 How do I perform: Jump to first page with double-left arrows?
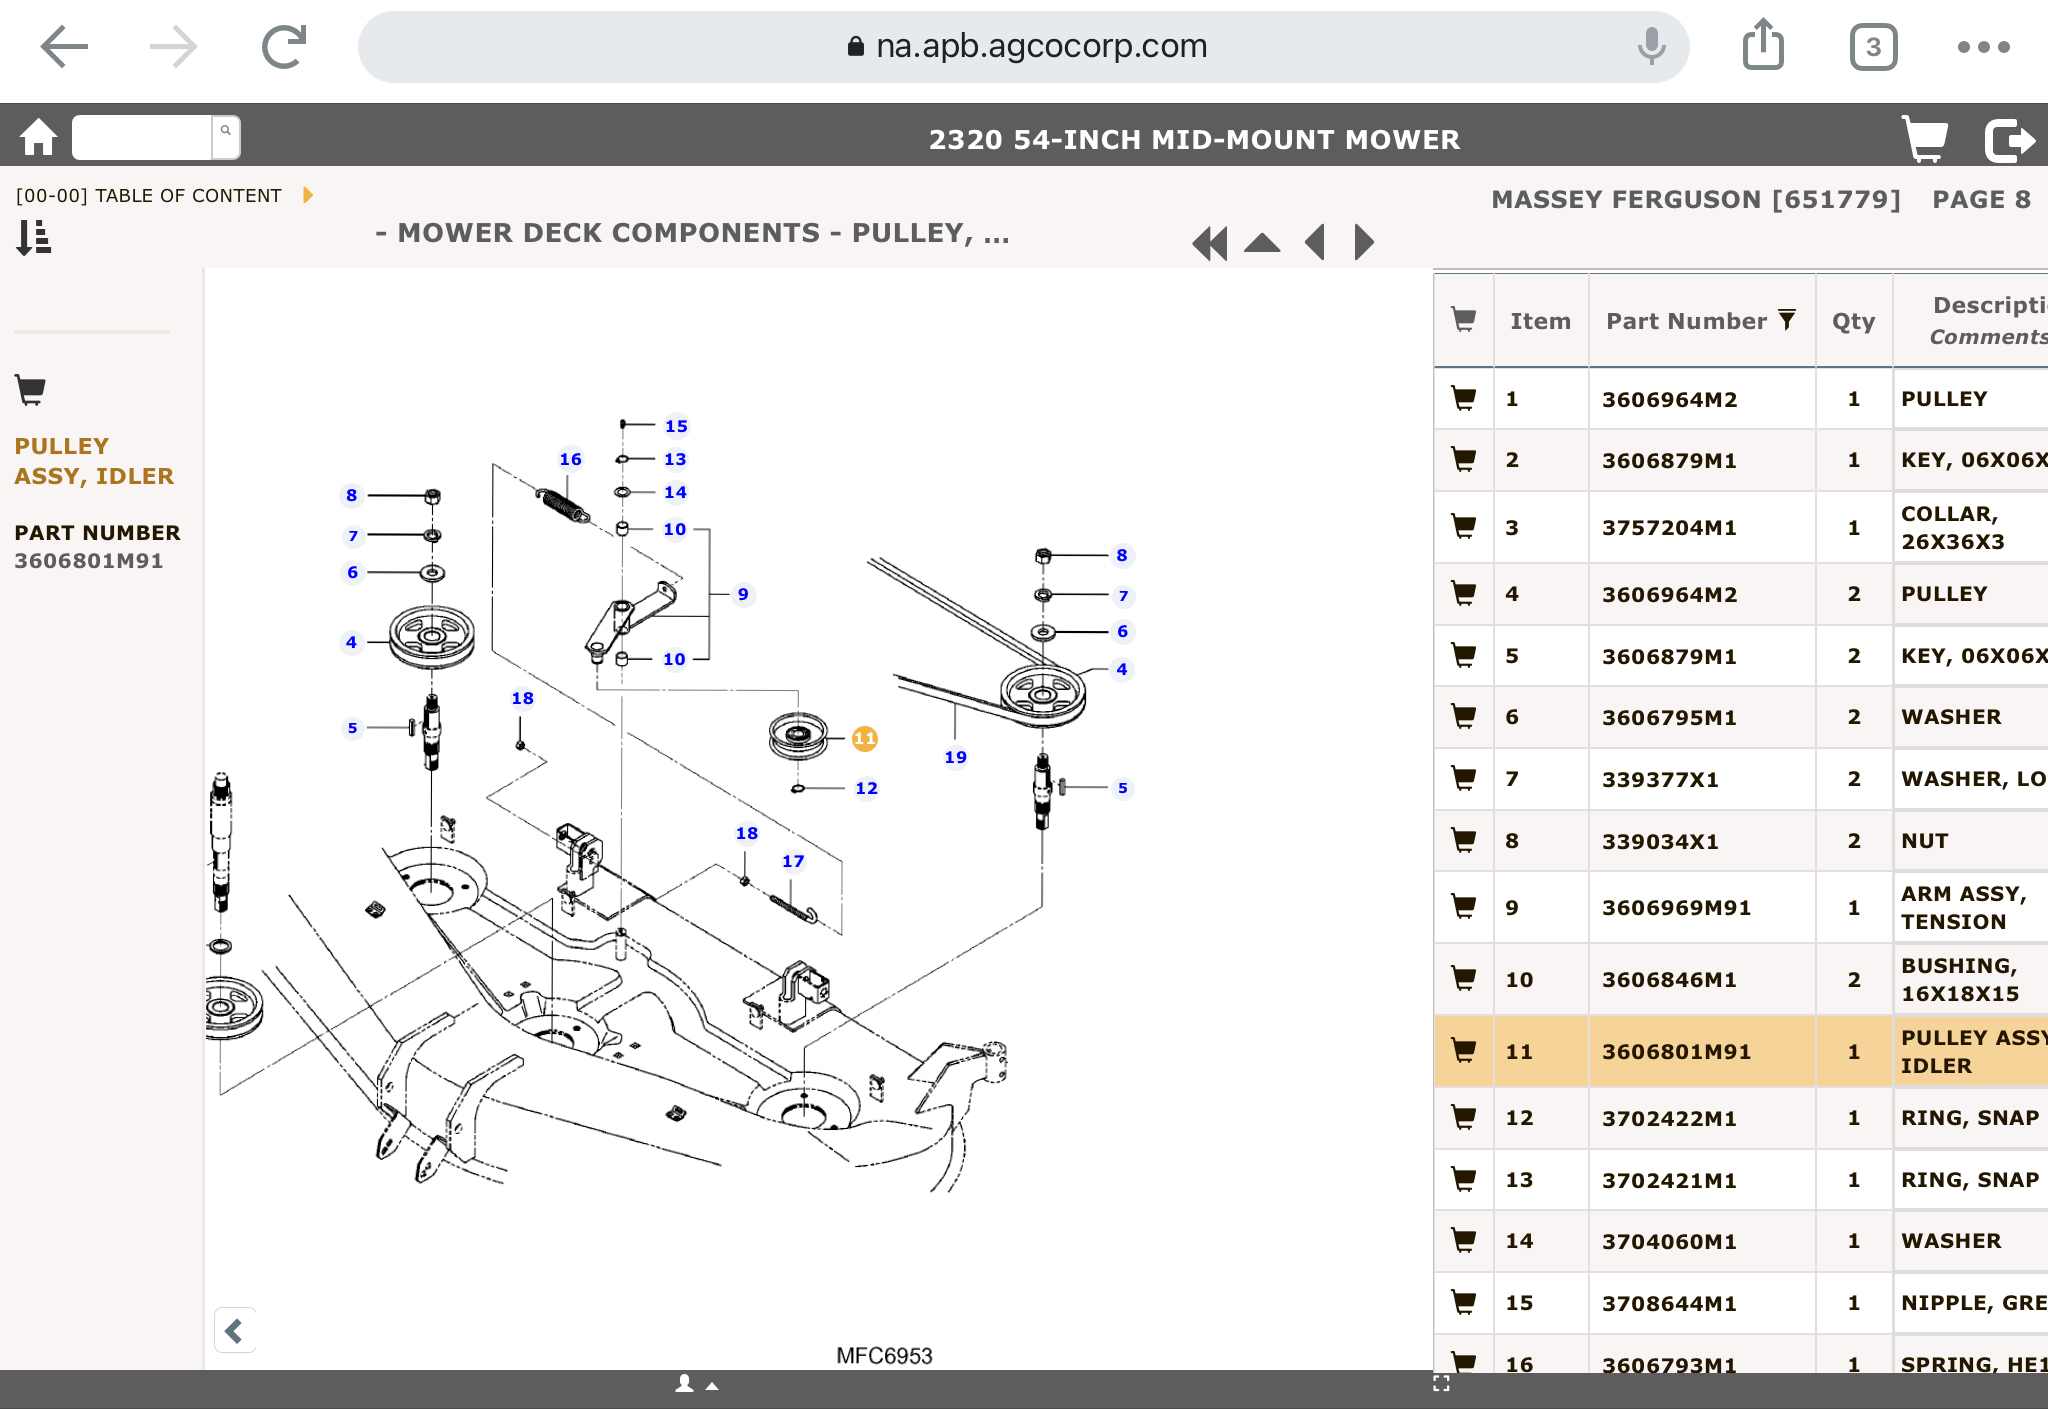(x=1209, y=243)
